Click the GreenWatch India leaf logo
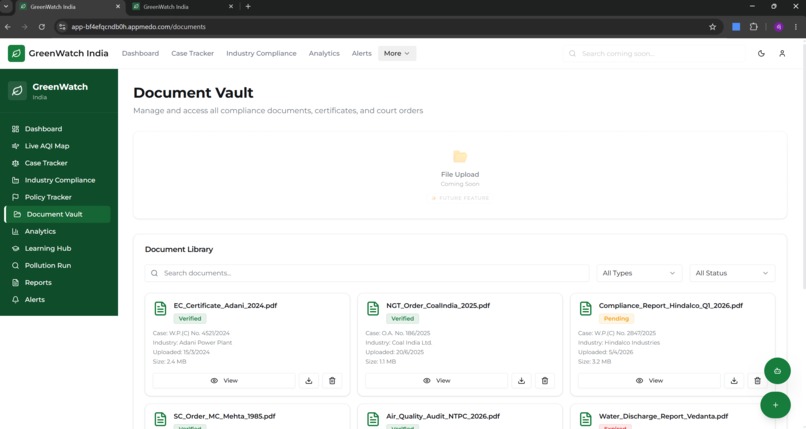 (16, 53)
